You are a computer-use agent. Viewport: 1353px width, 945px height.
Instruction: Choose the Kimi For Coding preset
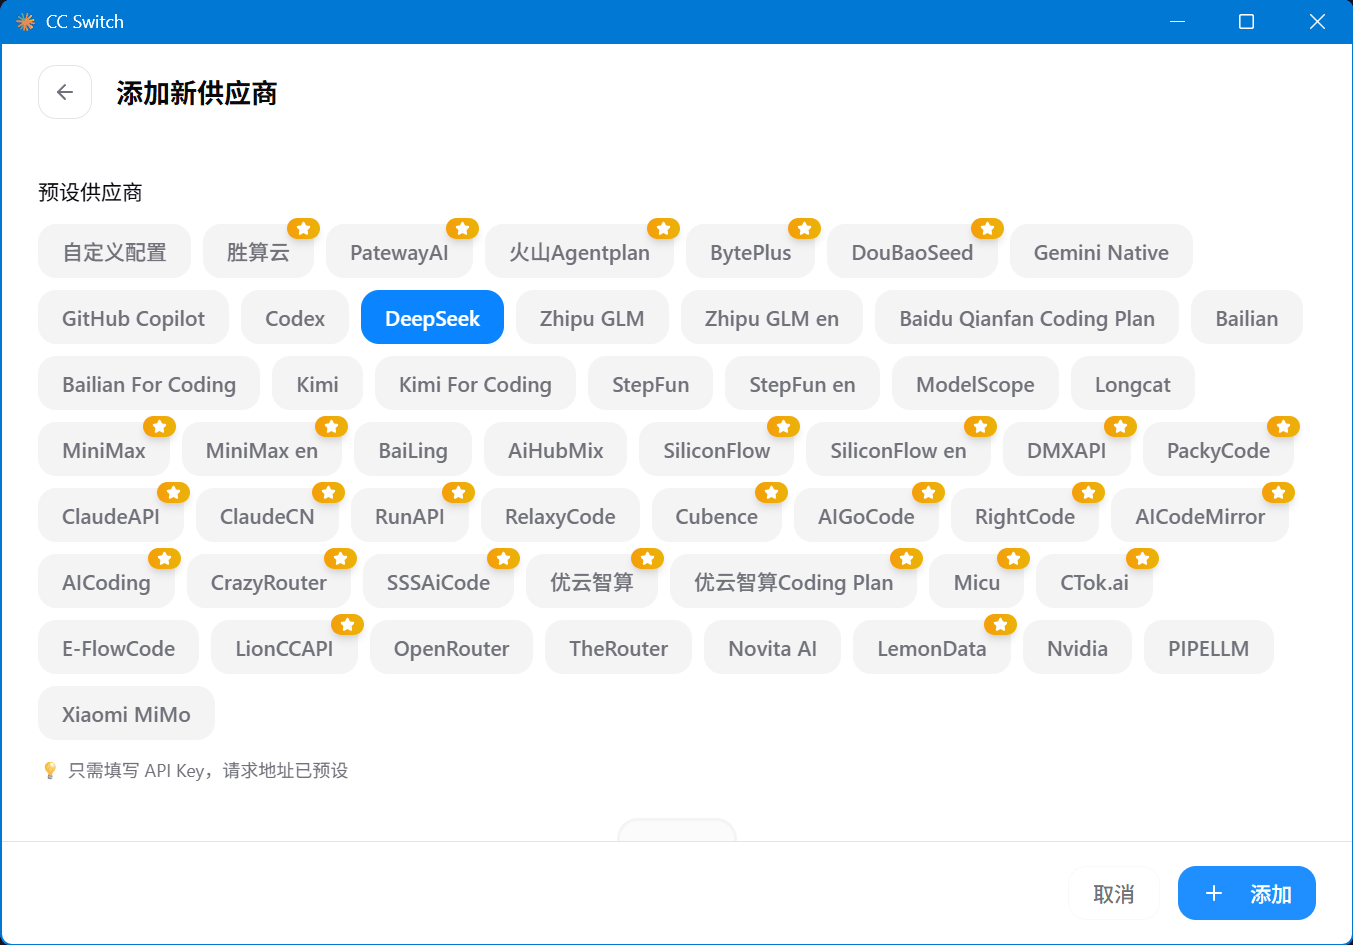tap(475, 383)
